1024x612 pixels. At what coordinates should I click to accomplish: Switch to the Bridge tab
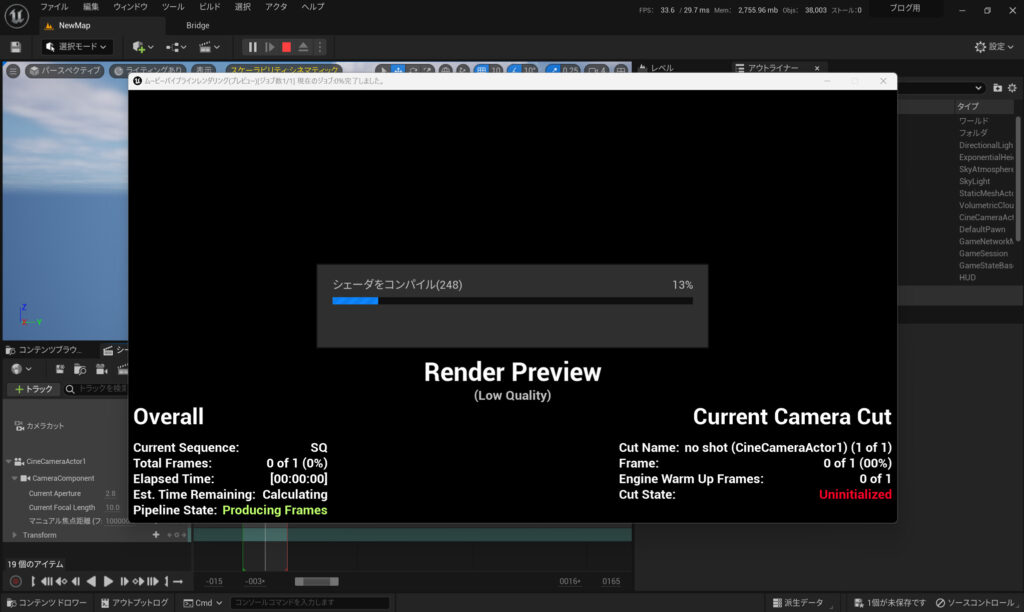tap(198, 25)
